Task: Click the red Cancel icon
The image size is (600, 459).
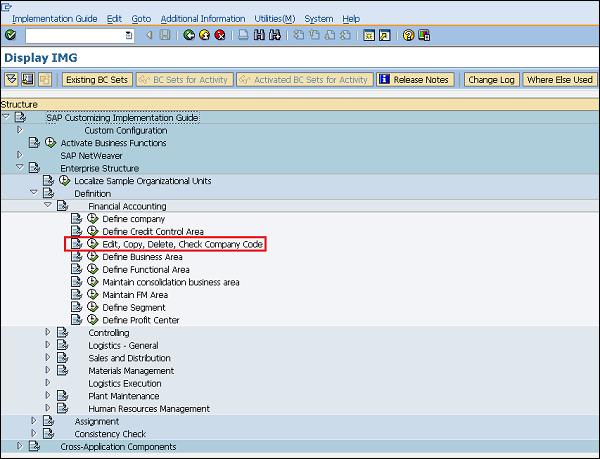Action: pyautogui.click(x=219, y=35)
